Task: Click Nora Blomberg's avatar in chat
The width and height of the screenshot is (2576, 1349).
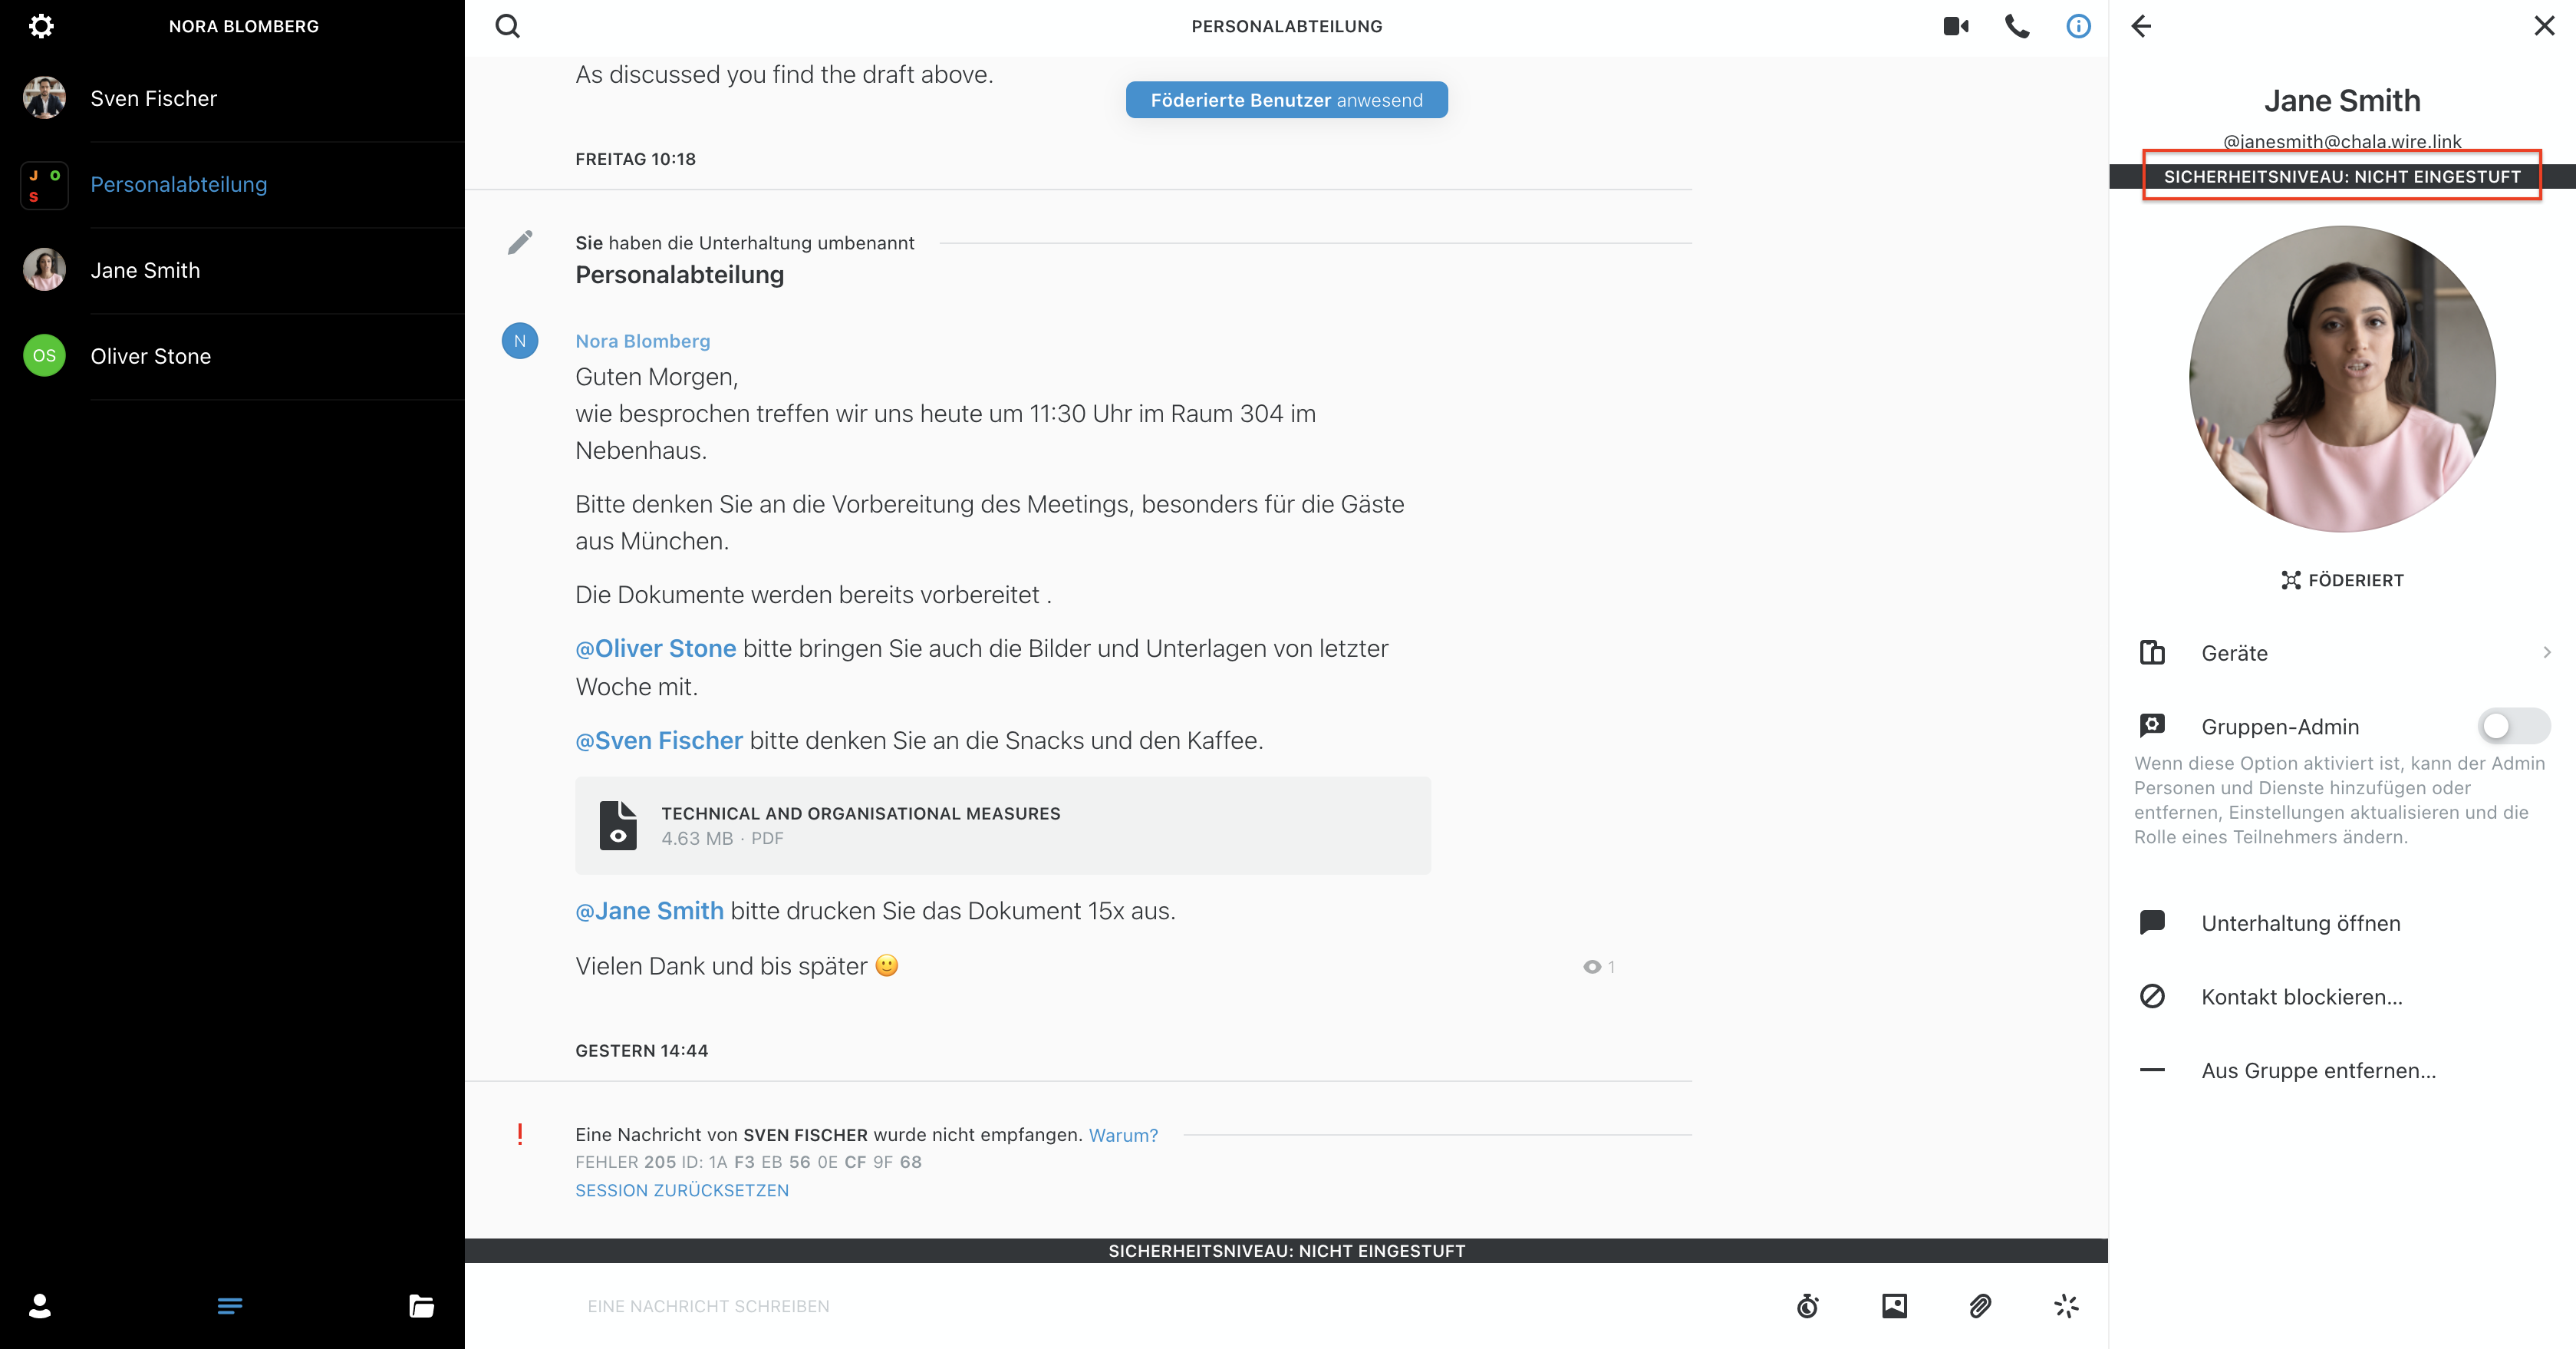Action: tap(520, 341)
